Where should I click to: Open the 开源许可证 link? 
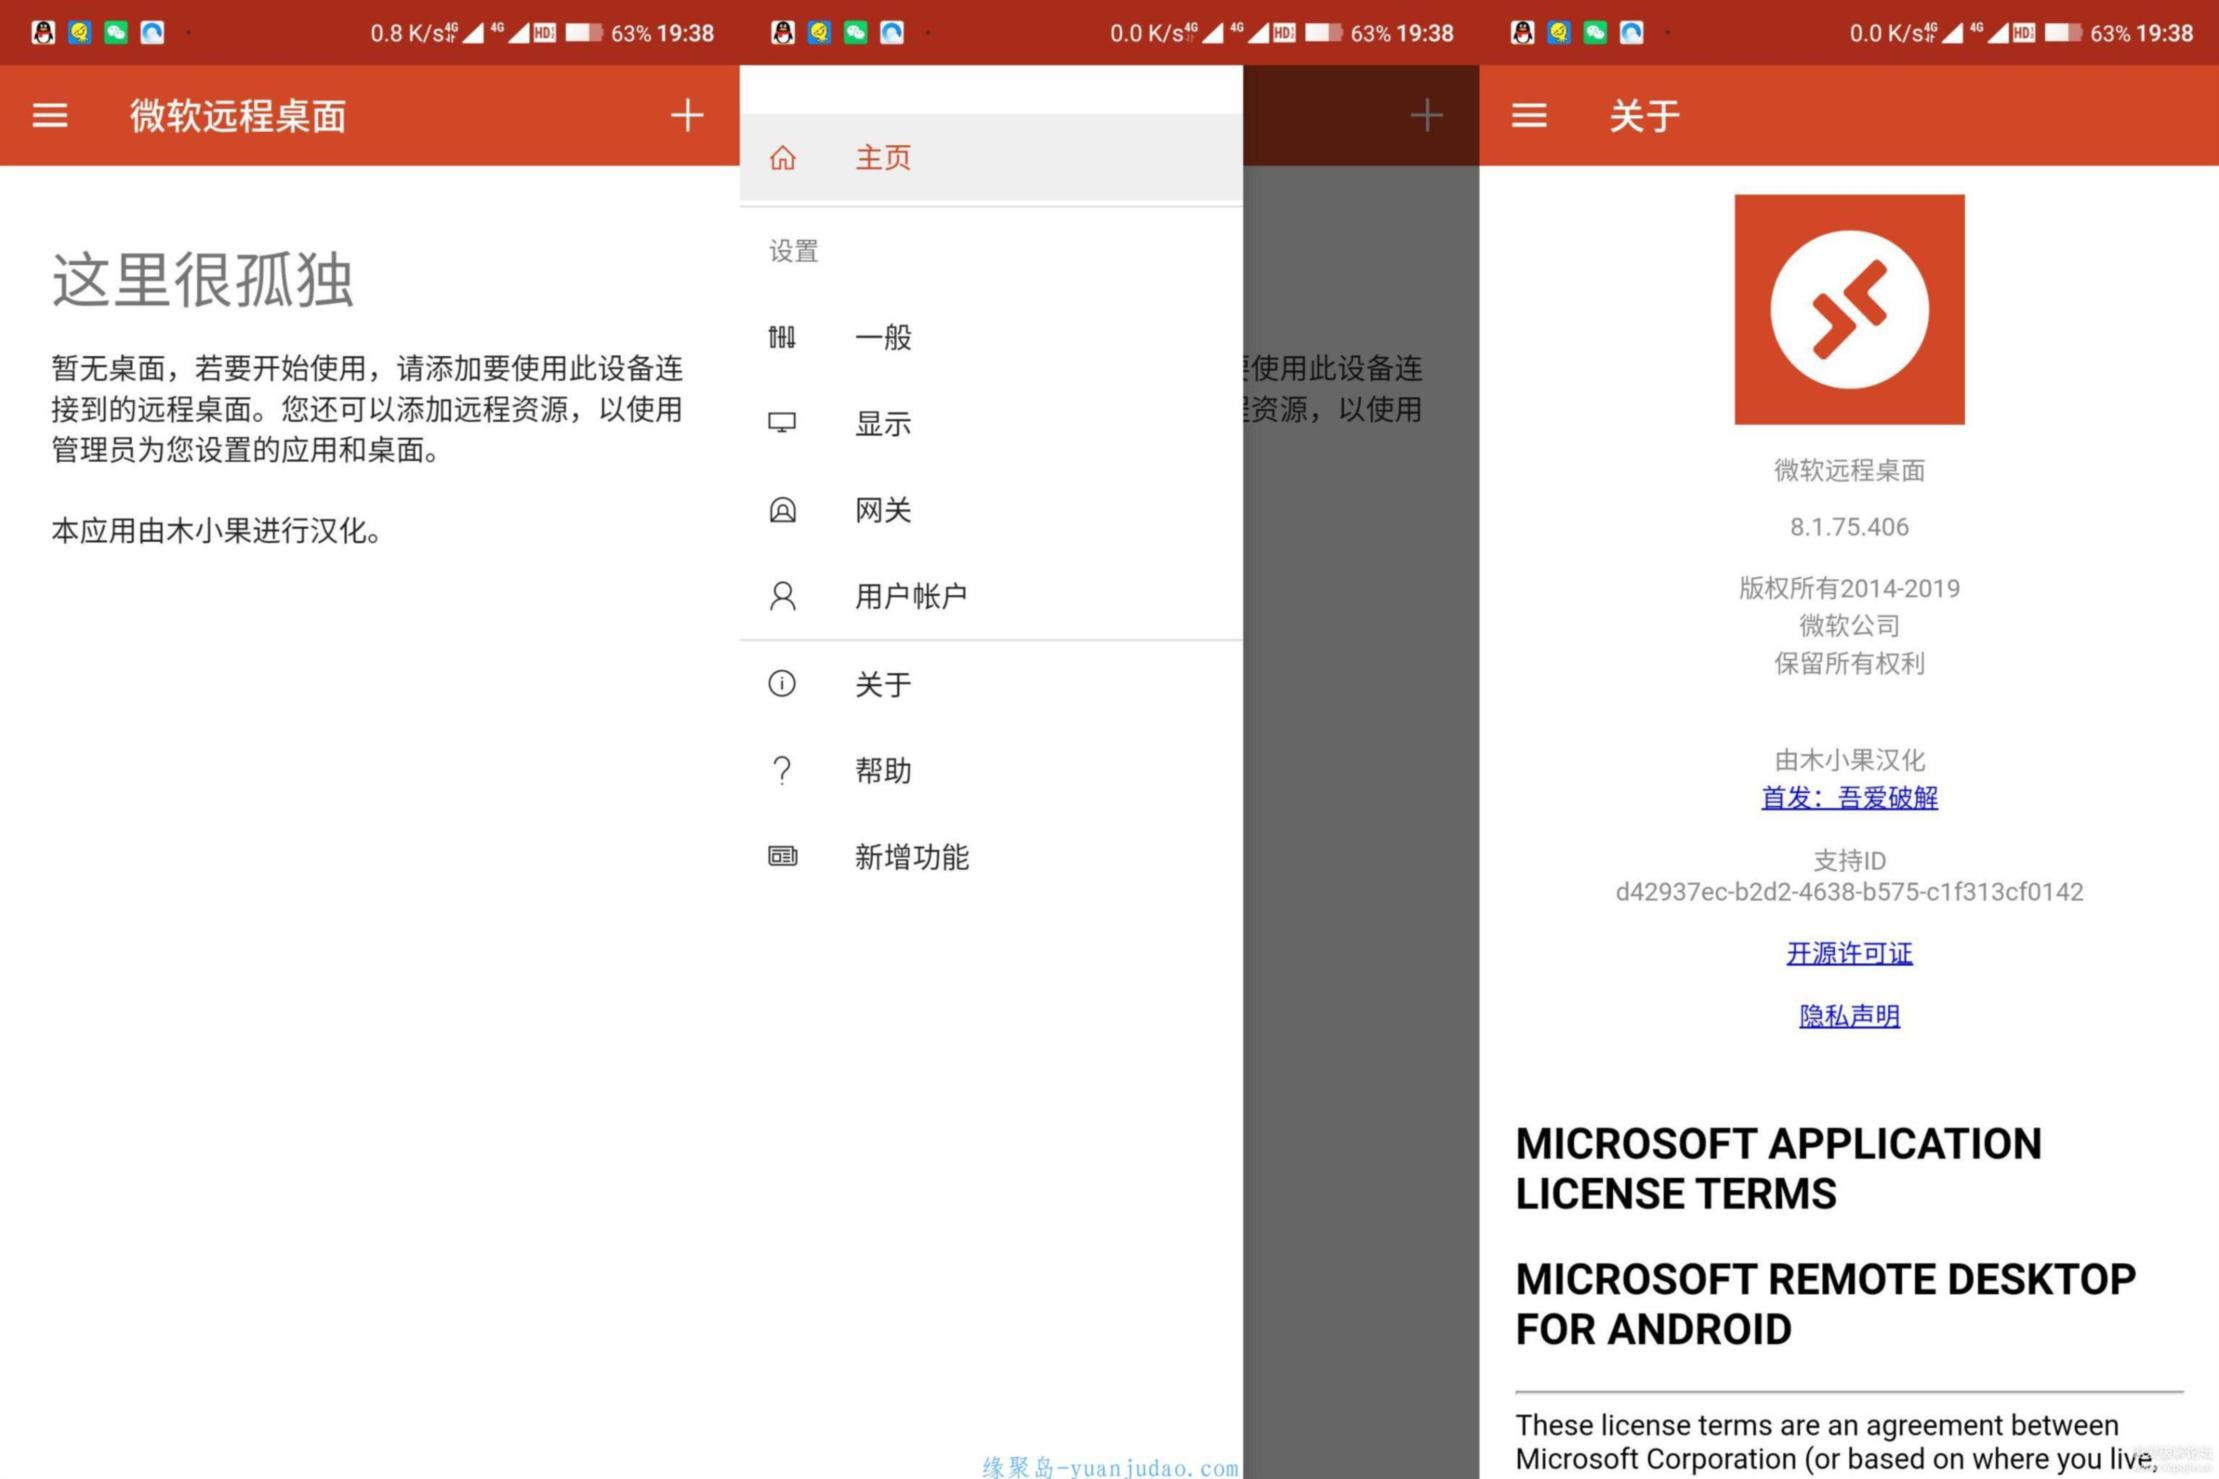click(x=1849, y=953)
